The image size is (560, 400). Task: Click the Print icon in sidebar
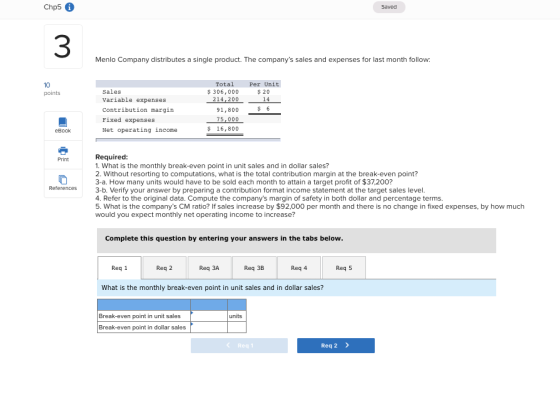coord(63,151)
